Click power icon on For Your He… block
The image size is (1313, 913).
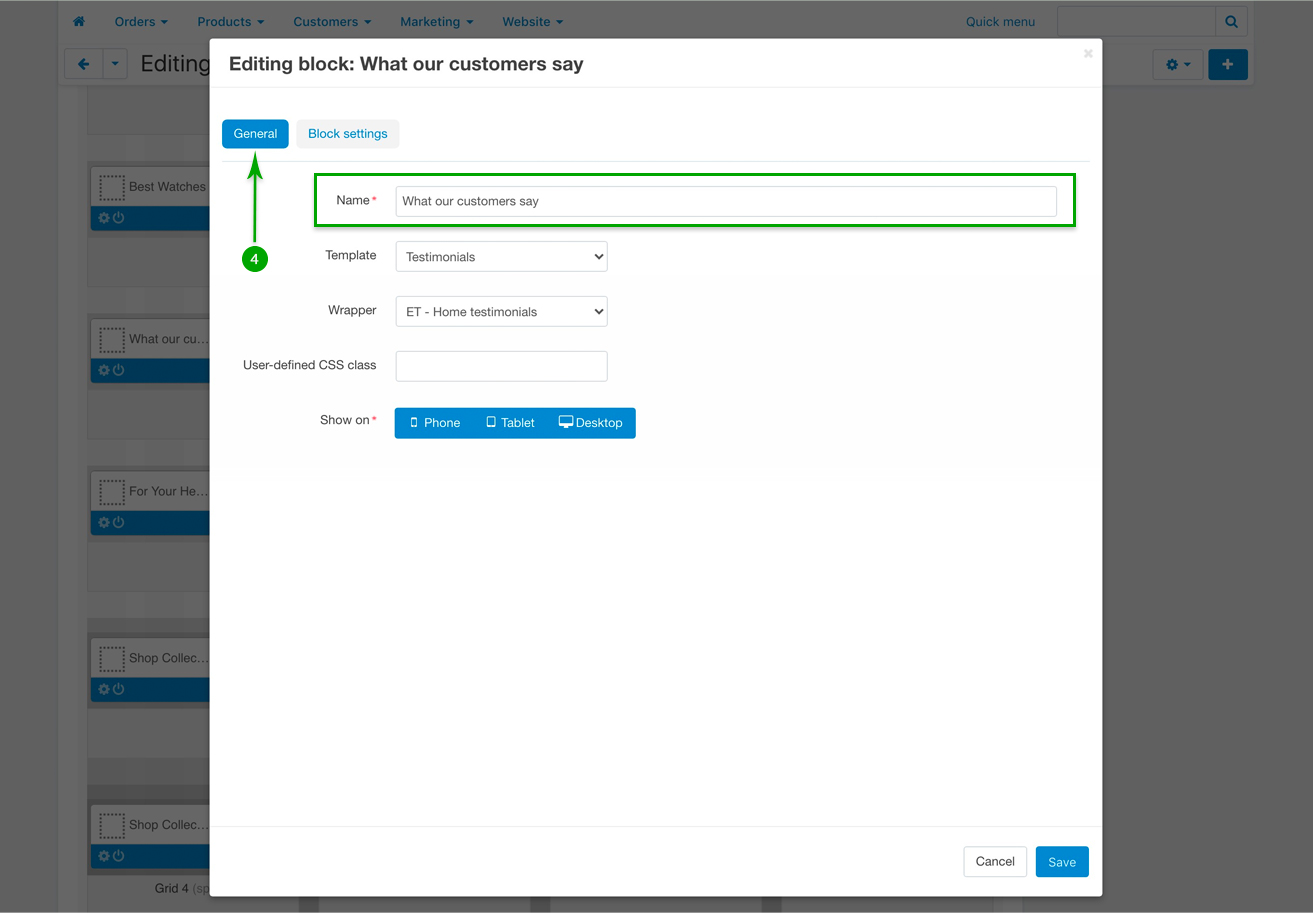pyautogui.click(x=118, y=522)
